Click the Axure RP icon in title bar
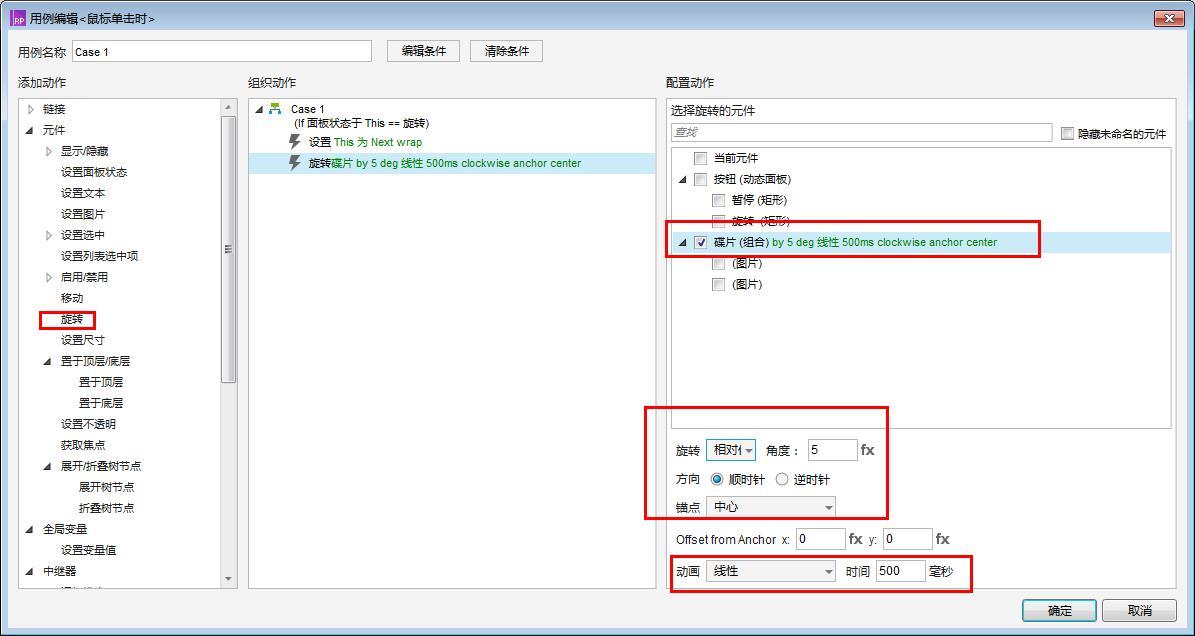Screen dimensions: 1195x636 tap(18, 18)
